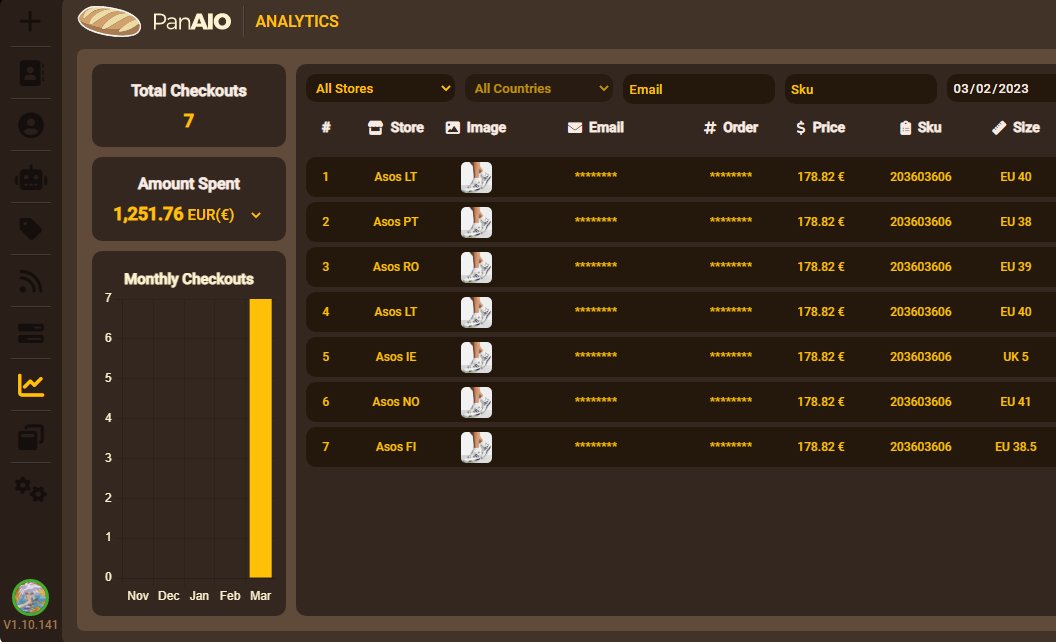Click the PanAIO bread loaf logo
The image size is (1056, 642).
109,21
